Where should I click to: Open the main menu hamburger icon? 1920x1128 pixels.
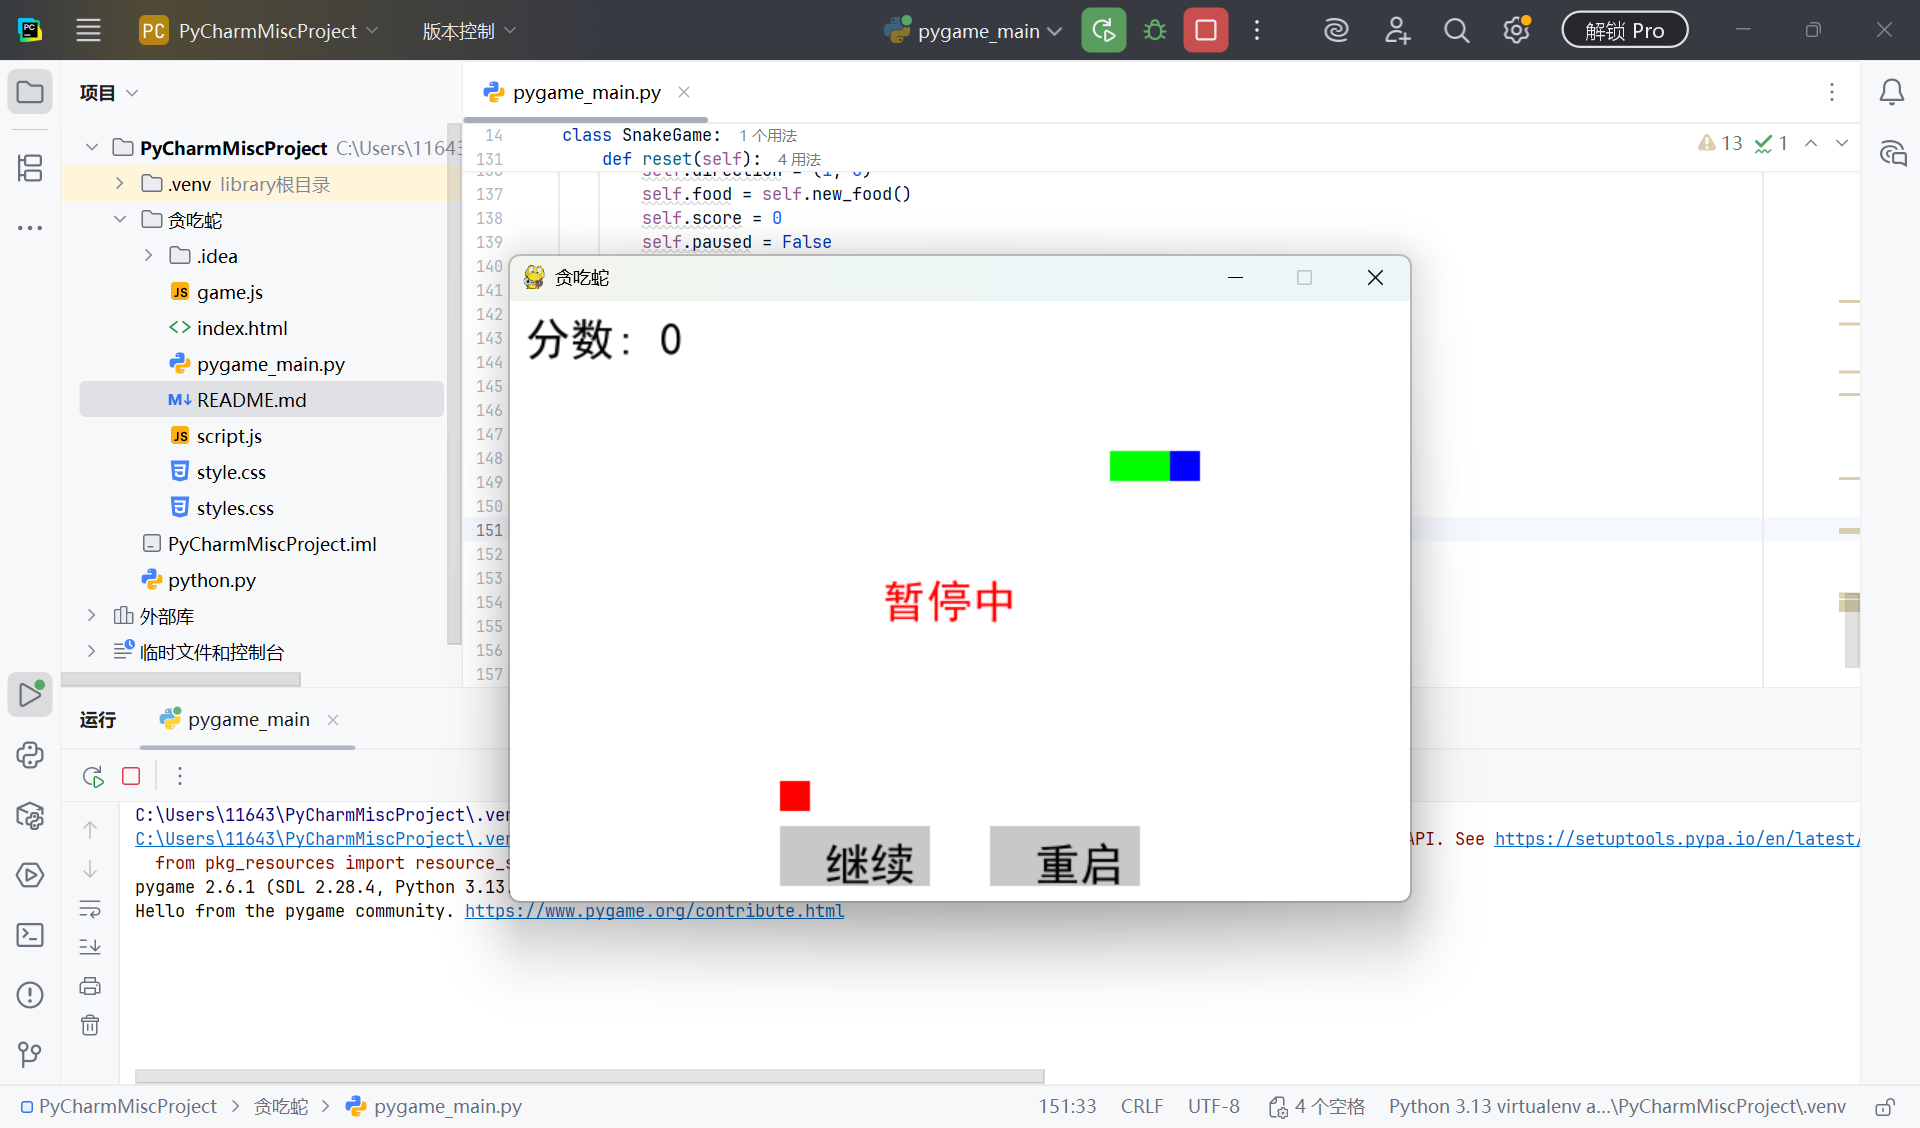(88, 30)
